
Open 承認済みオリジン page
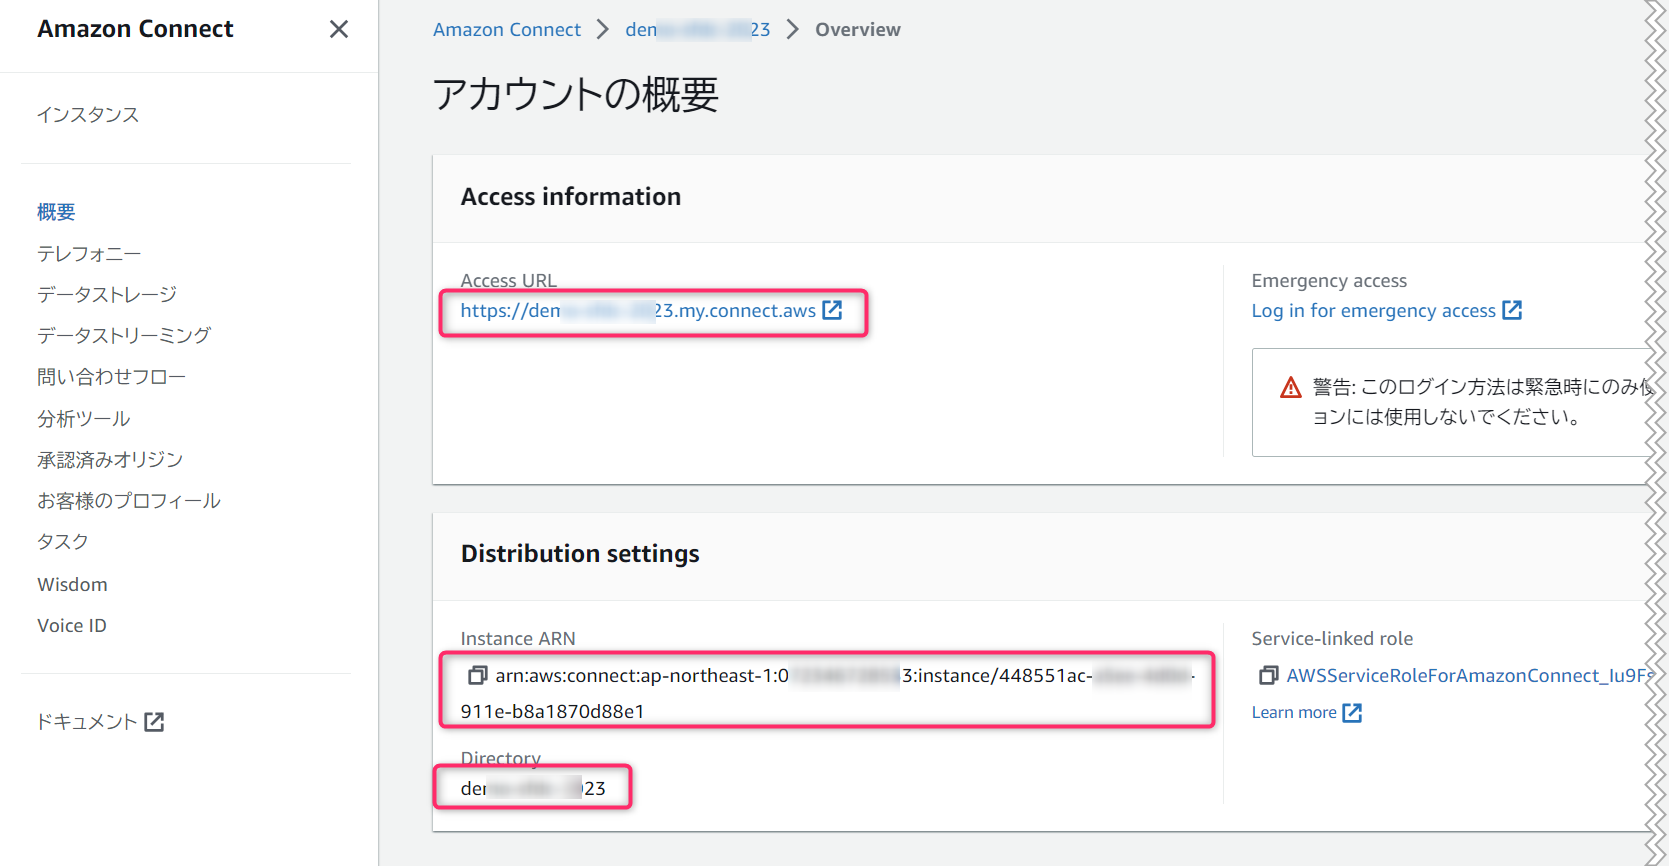point(110,460)
